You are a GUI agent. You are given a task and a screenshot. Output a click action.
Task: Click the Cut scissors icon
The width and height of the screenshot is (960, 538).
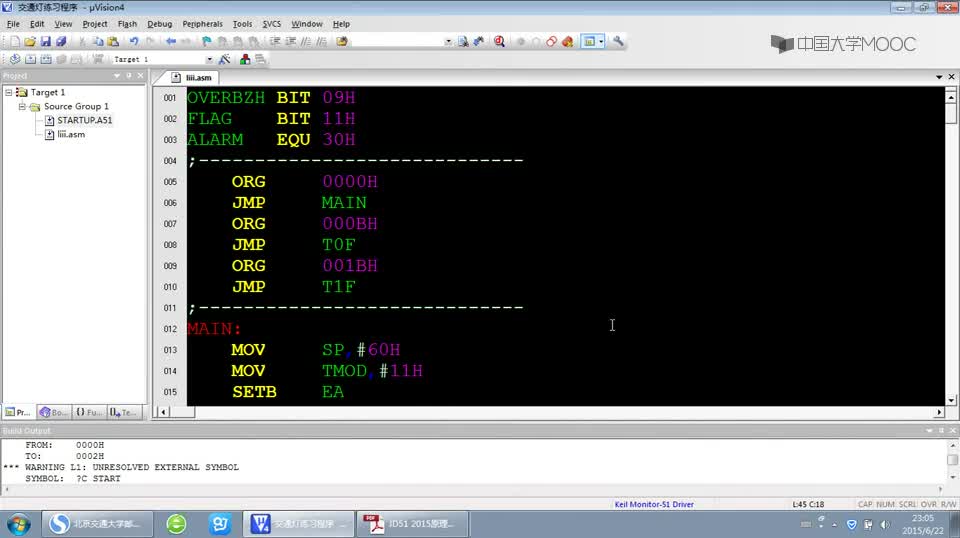pyautogui.click(x=82, y=42)
